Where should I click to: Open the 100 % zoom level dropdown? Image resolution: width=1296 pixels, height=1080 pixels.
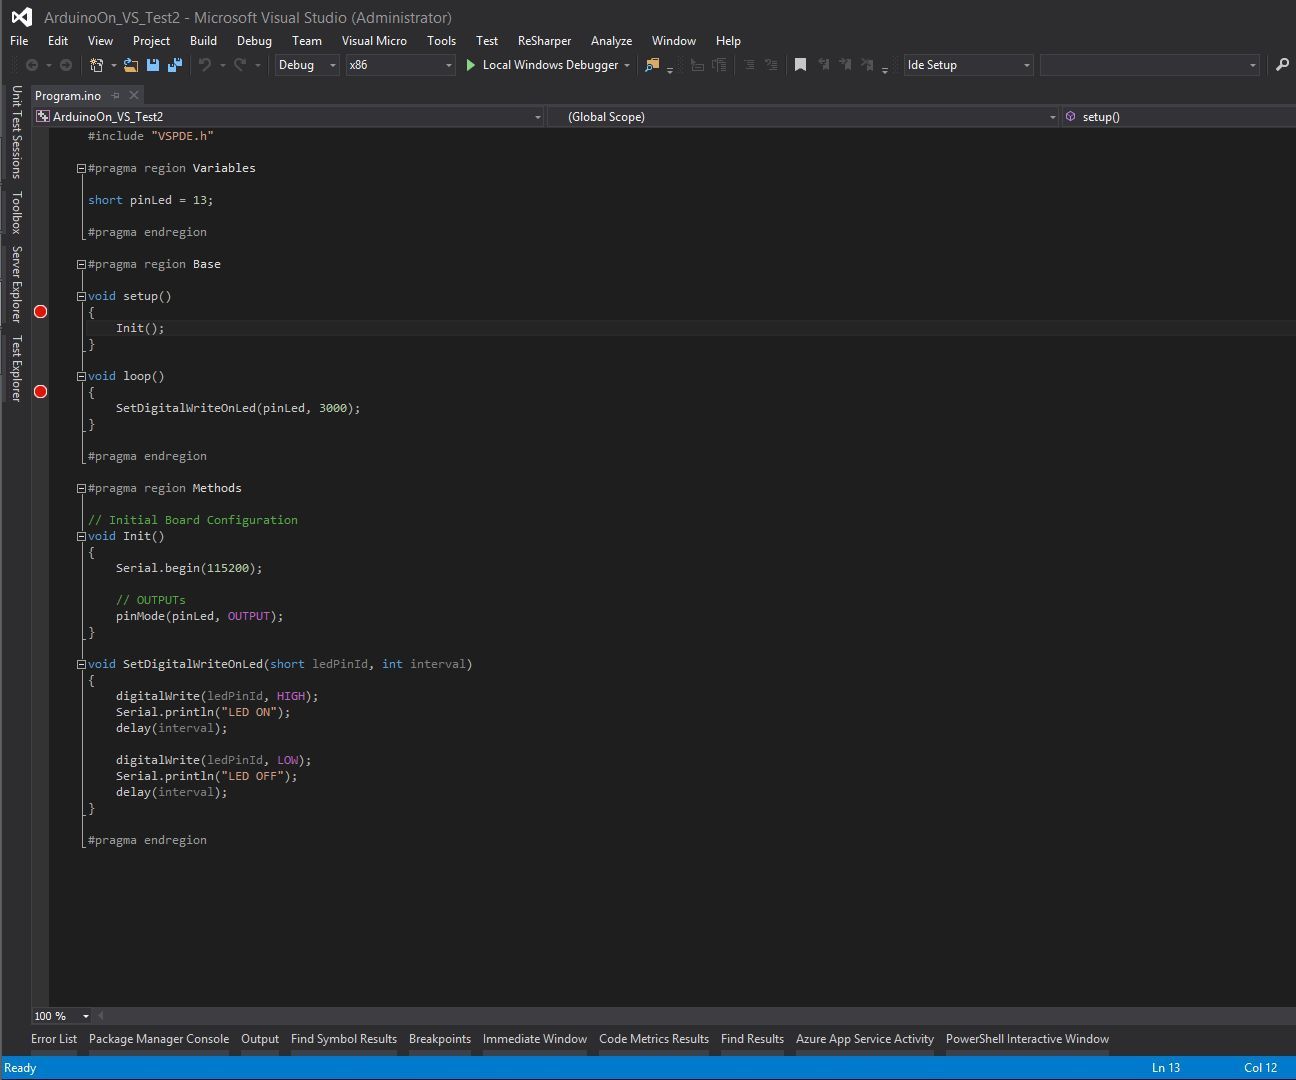click(x=61, y=1016)
